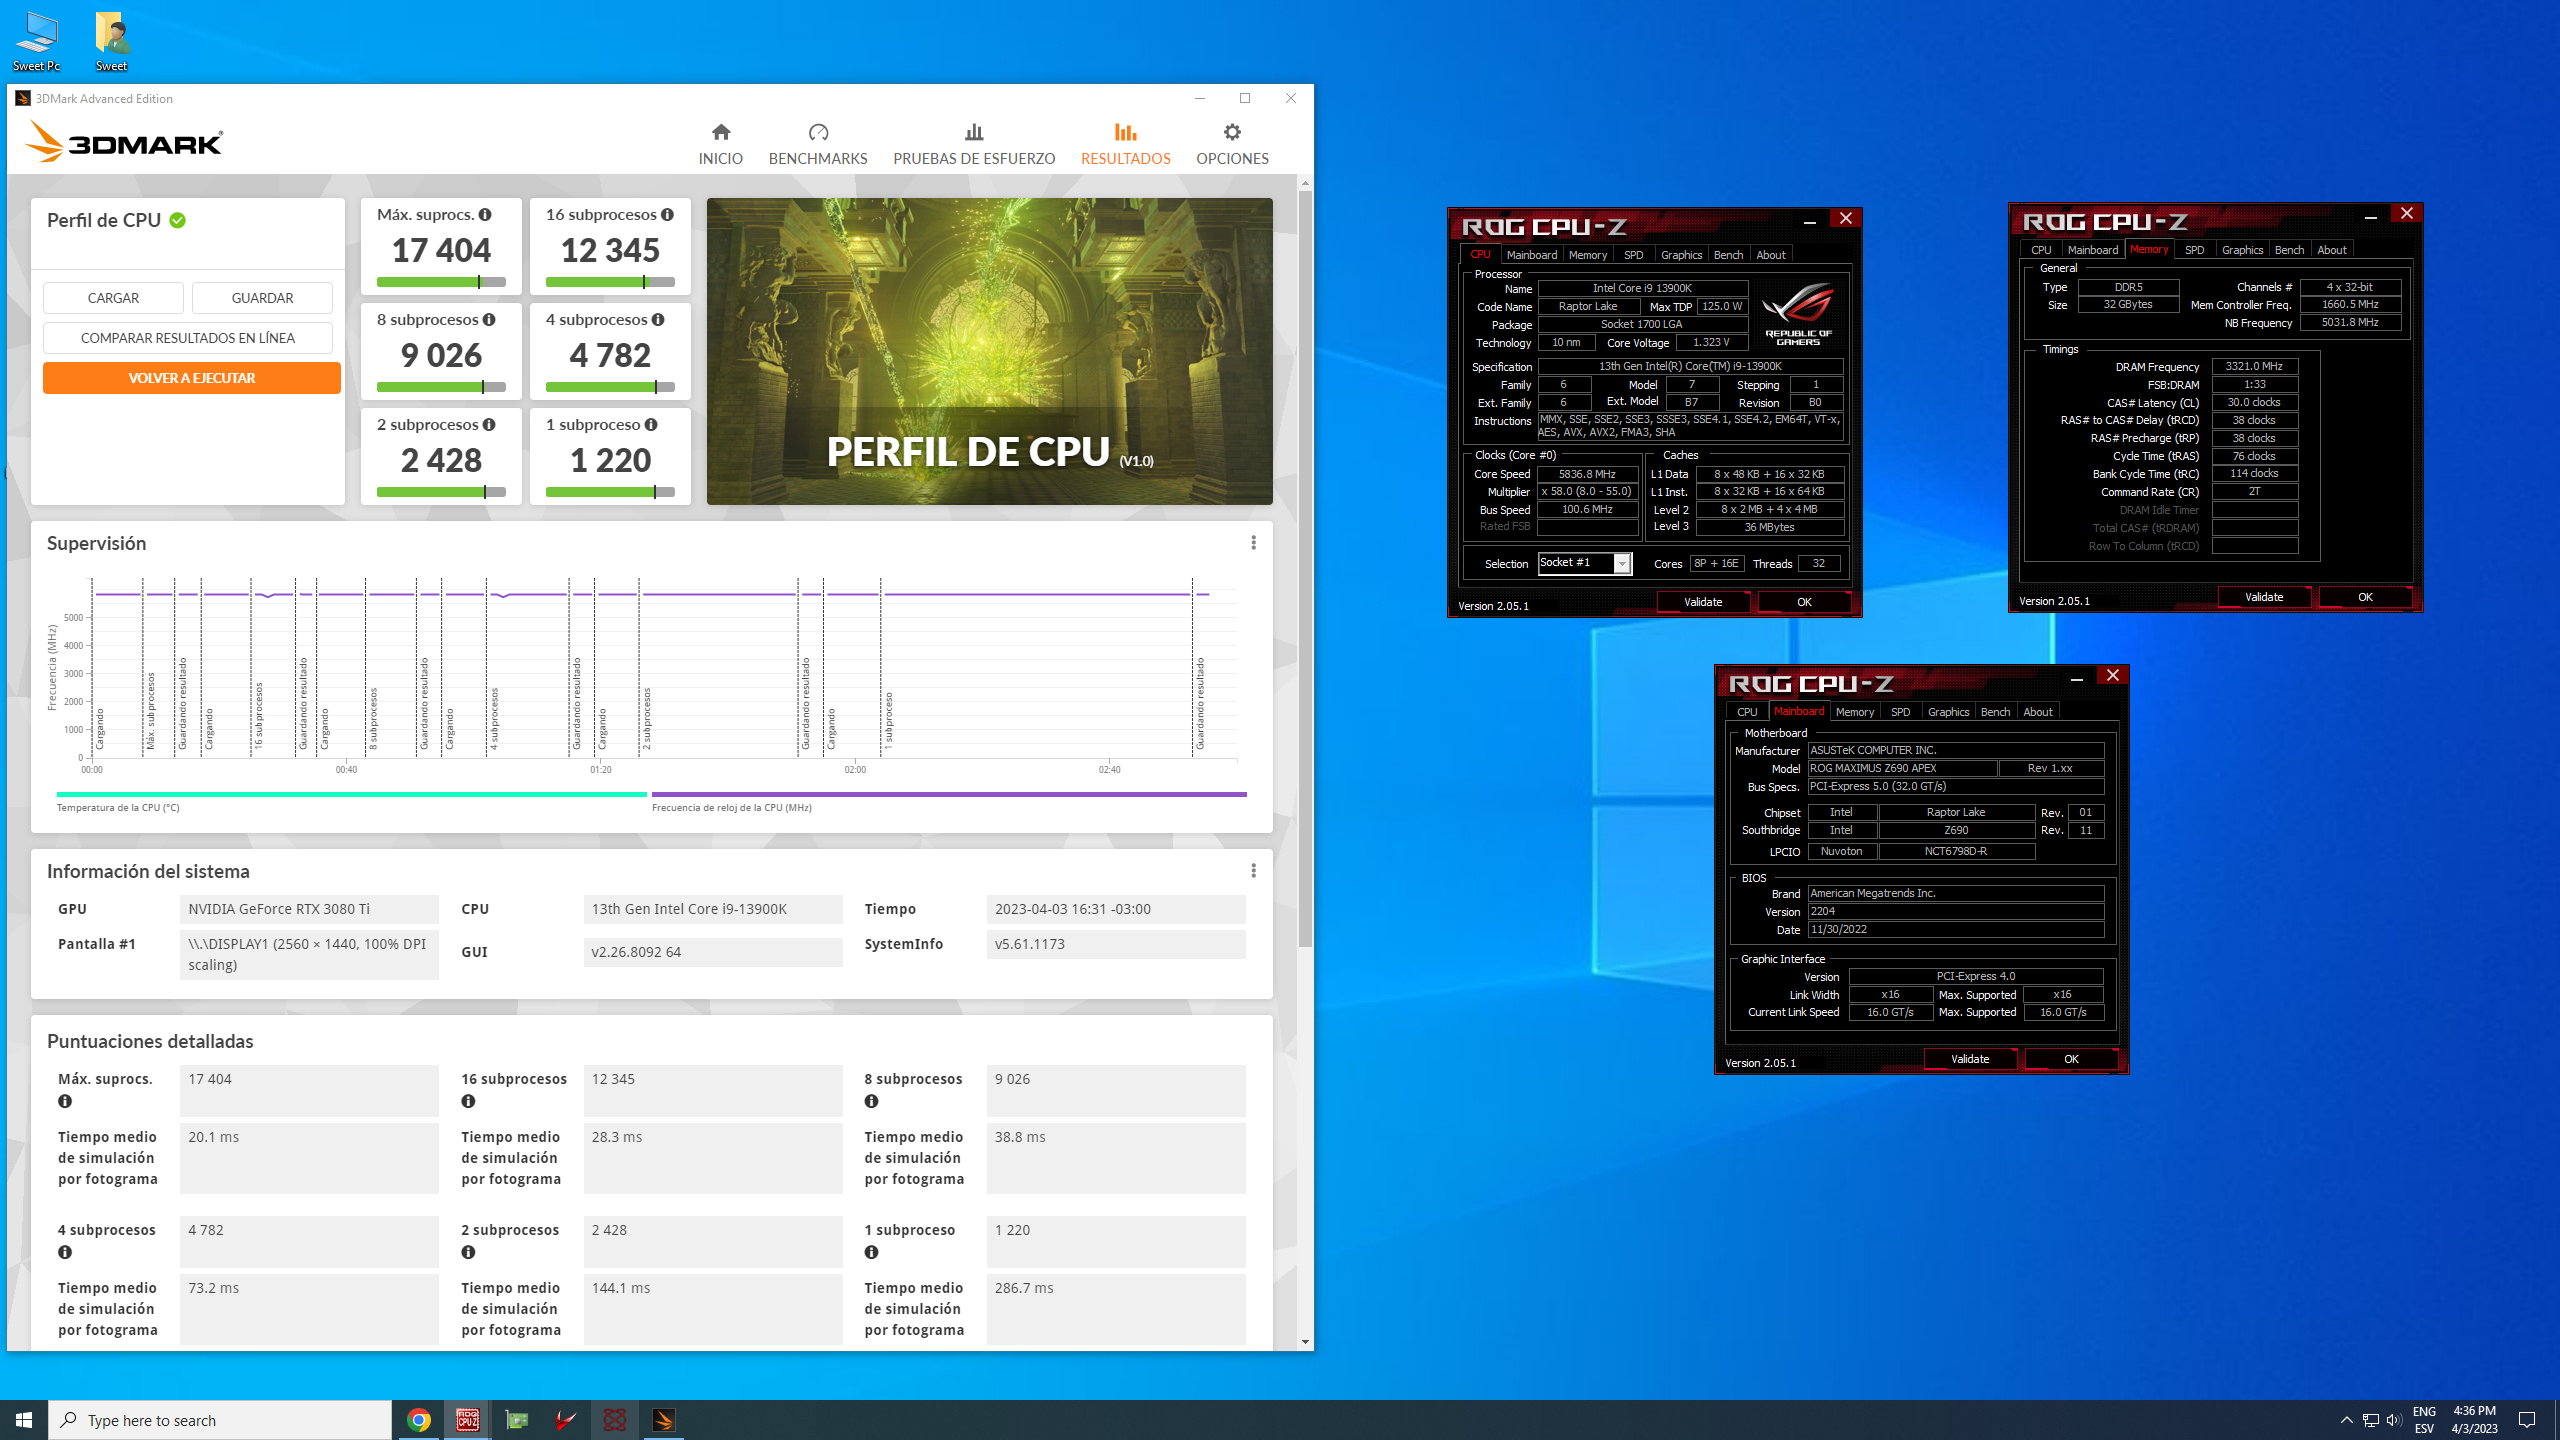Click Frecuencia de reloj de la CPU legend bar
Image resolution: width=2560 pixels, height=1440 pixels.
coord(949,795)
